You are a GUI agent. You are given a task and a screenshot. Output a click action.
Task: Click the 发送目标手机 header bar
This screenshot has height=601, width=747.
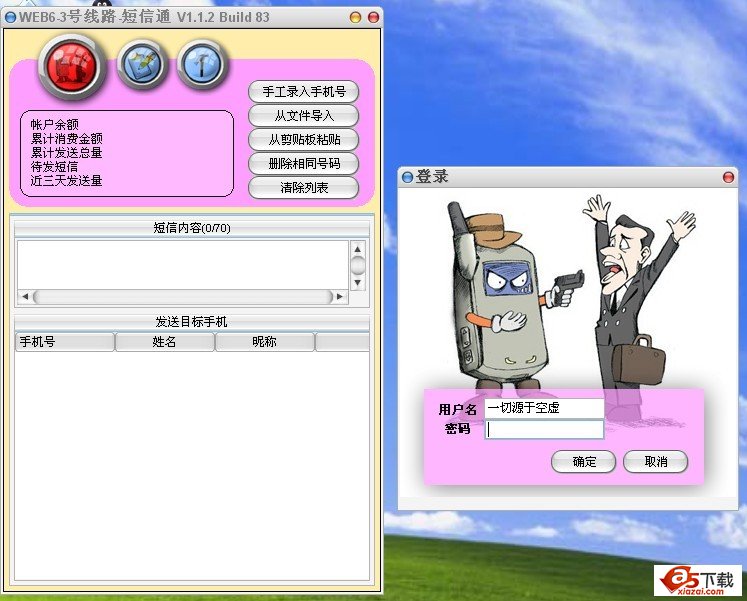(x=192, y=322)
